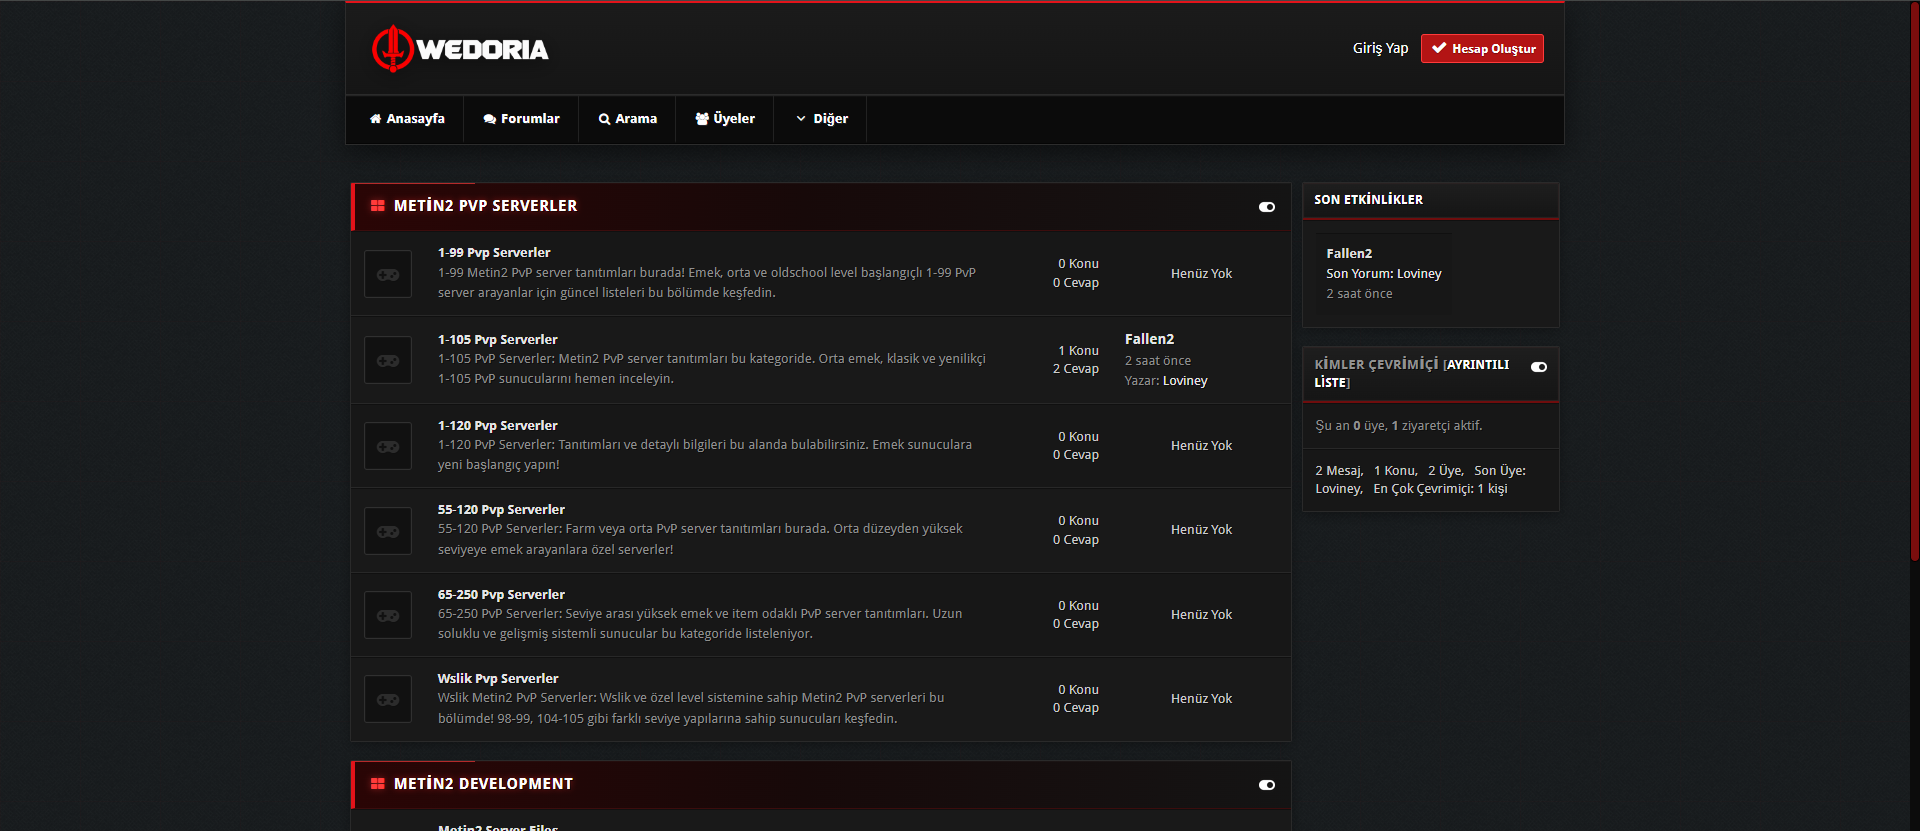Viewport: 1920px width, 831px height.
Task: Open the Fallen2 last post link
Action: [x=1149, y=339]
